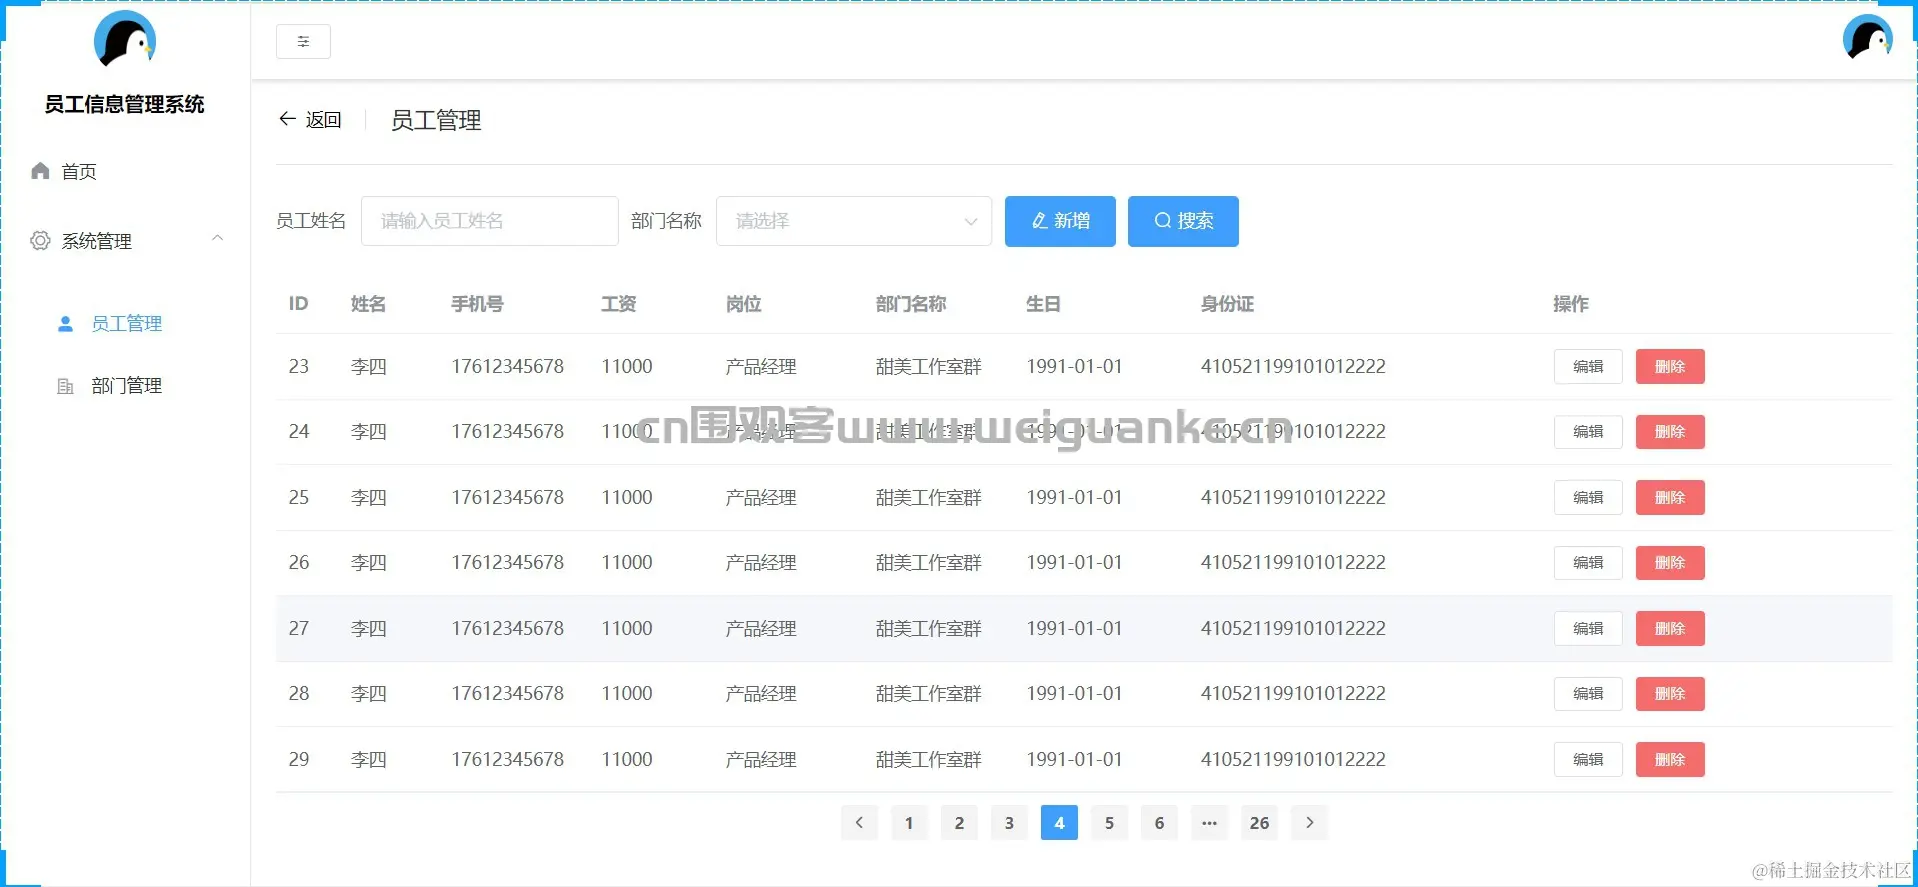This screenshot has height=887, width=1918.
Task: Go to previous page with left arrow
Action: [859, 823]
